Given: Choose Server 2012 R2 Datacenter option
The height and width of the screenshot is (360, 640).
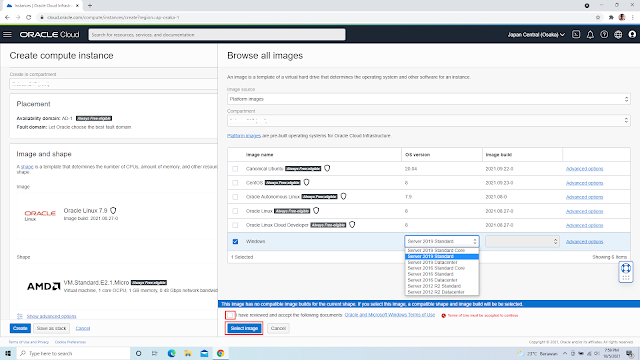Looking at the screenshot, I should [442, 292].
